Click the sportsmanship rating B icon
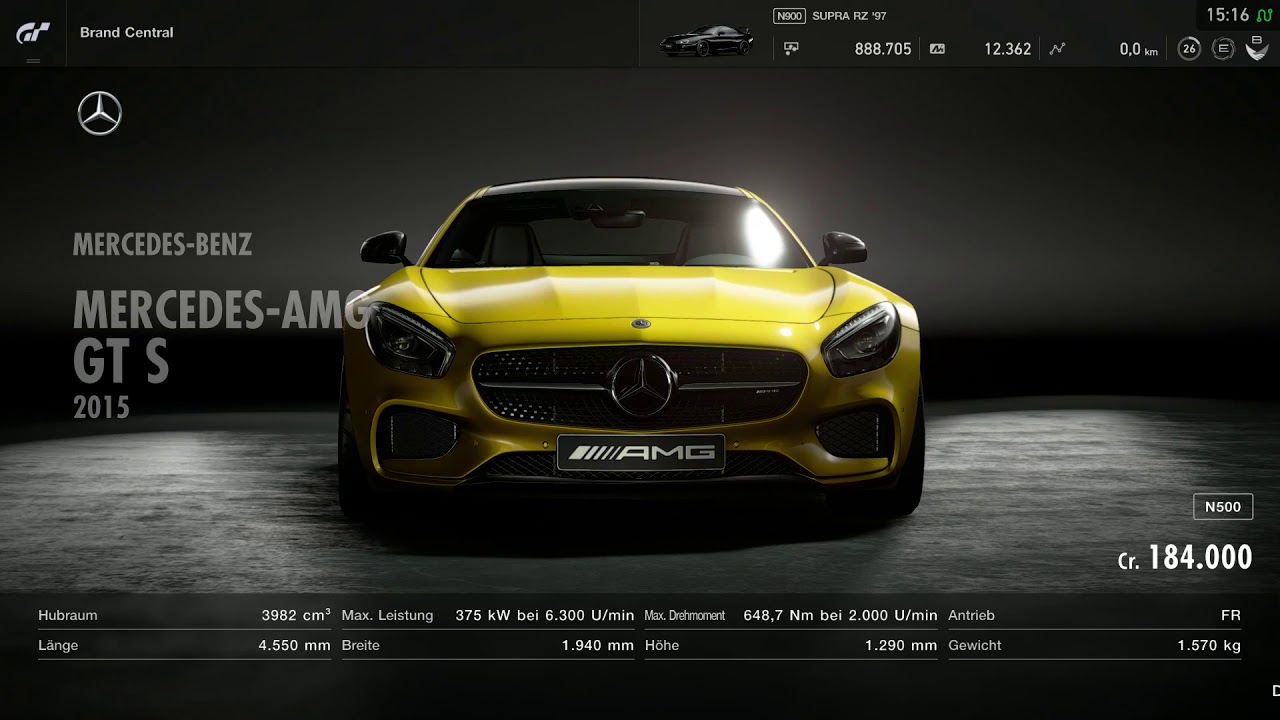 coord(1256,47)
